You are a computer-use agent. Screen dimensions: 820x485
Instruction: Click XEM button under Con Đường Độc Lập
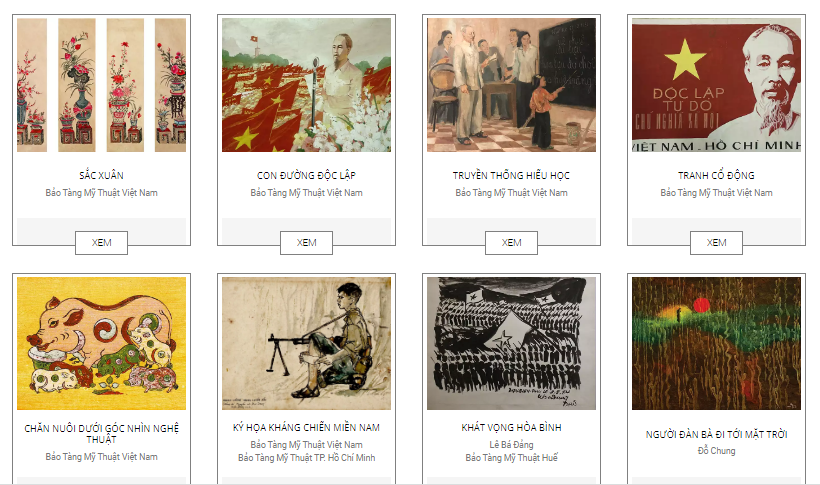click(x=306, y=243)
